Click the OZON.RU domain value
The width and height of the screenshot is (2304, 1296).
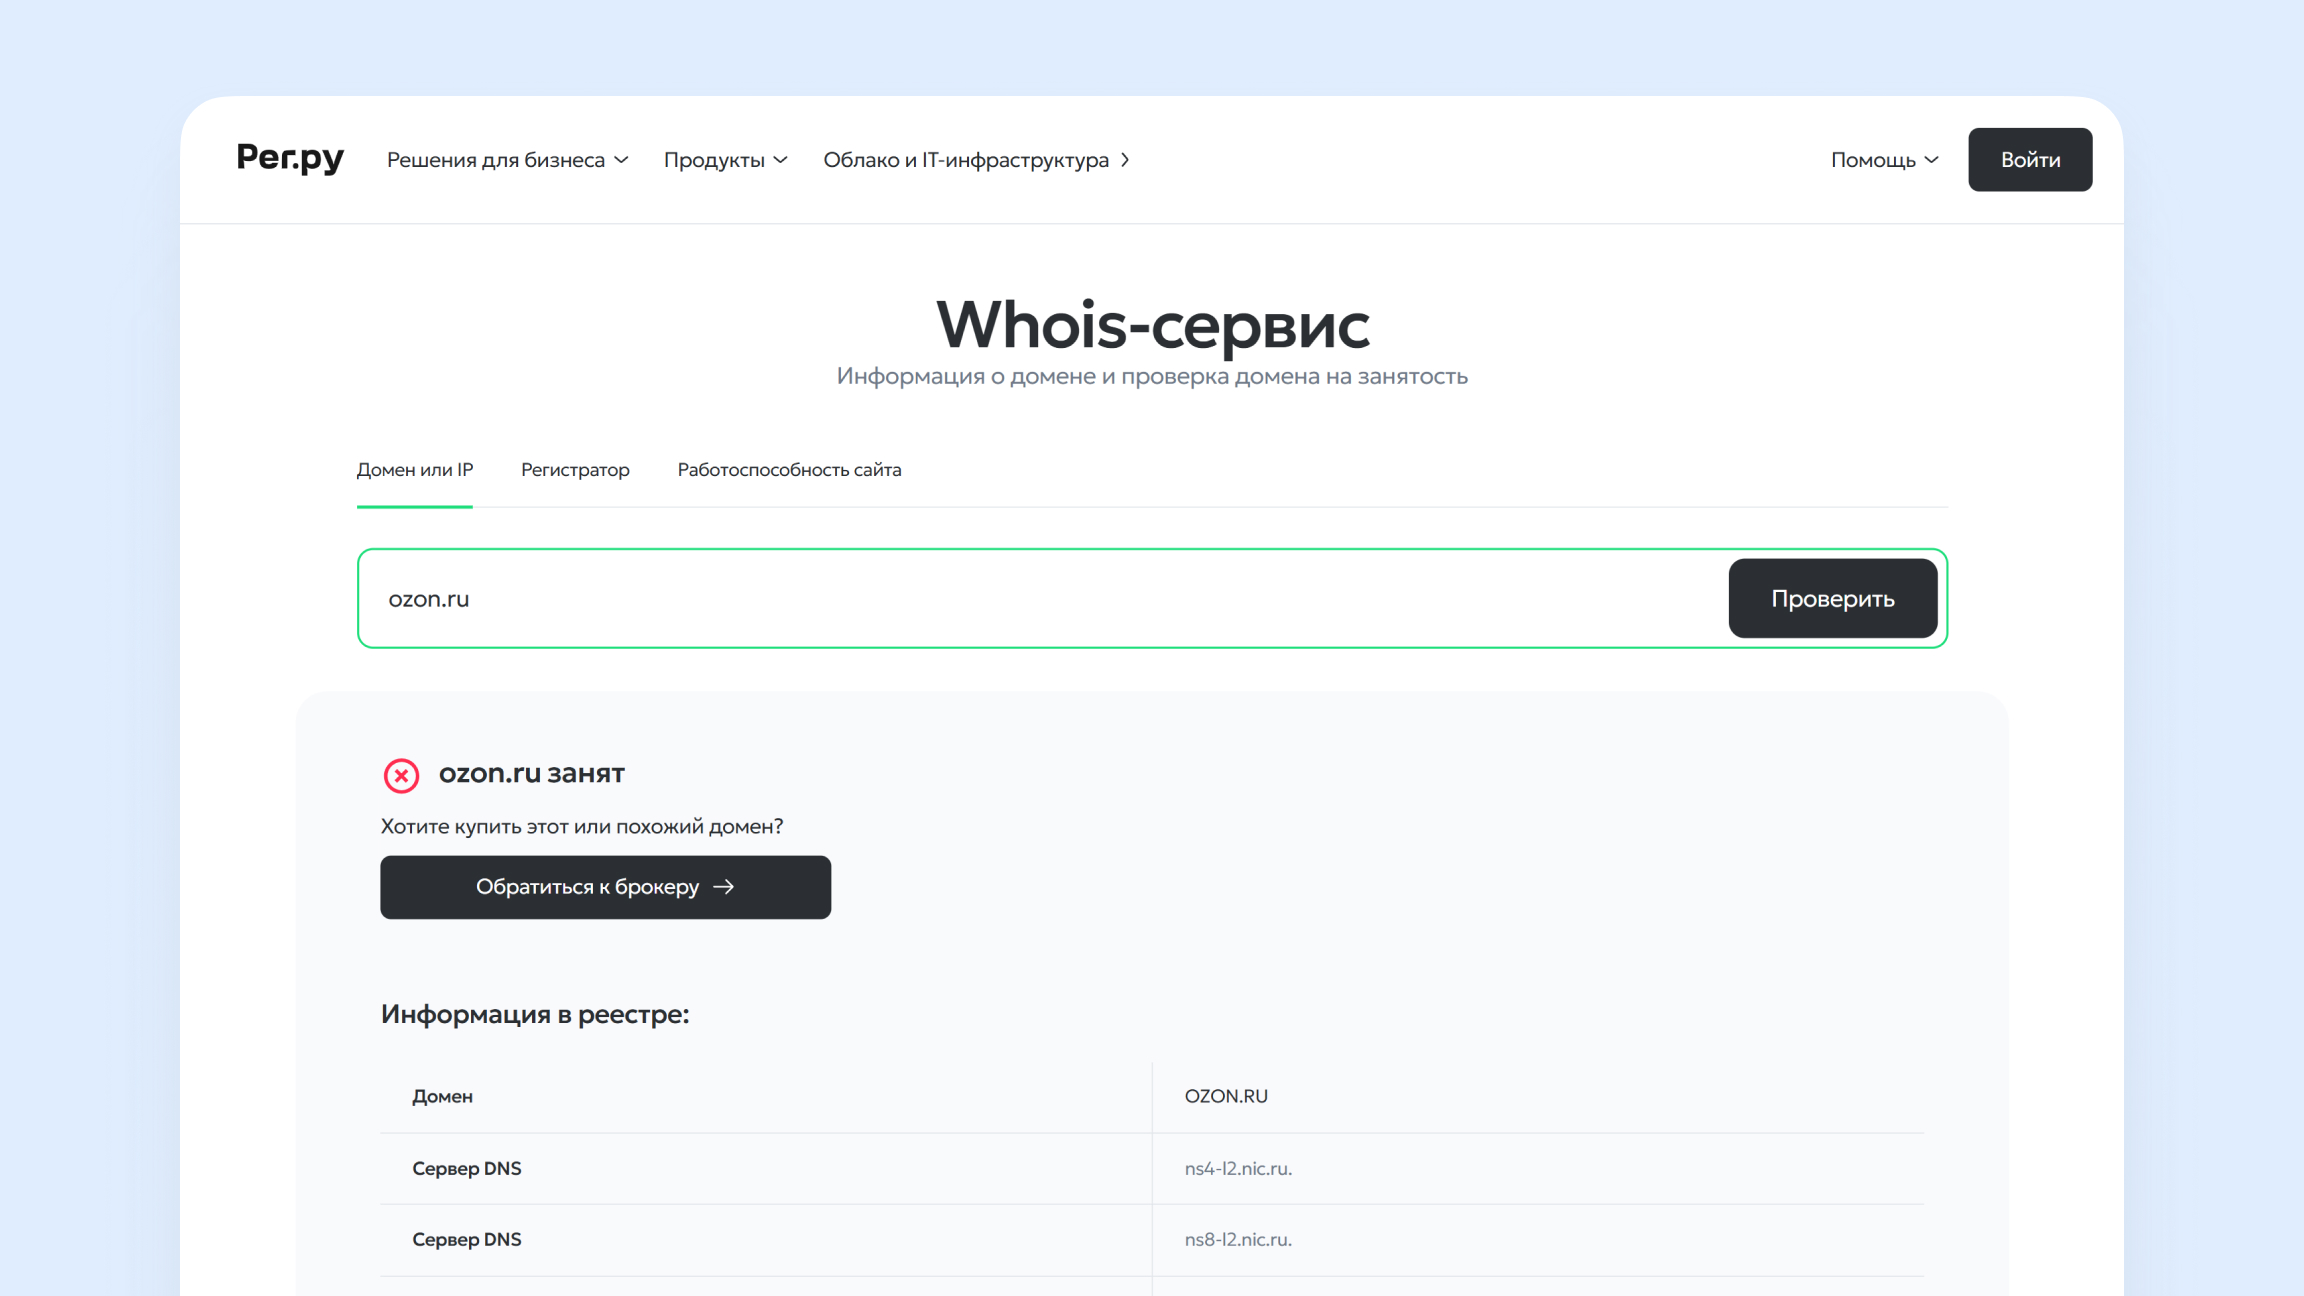[x=1226, y=1096]
